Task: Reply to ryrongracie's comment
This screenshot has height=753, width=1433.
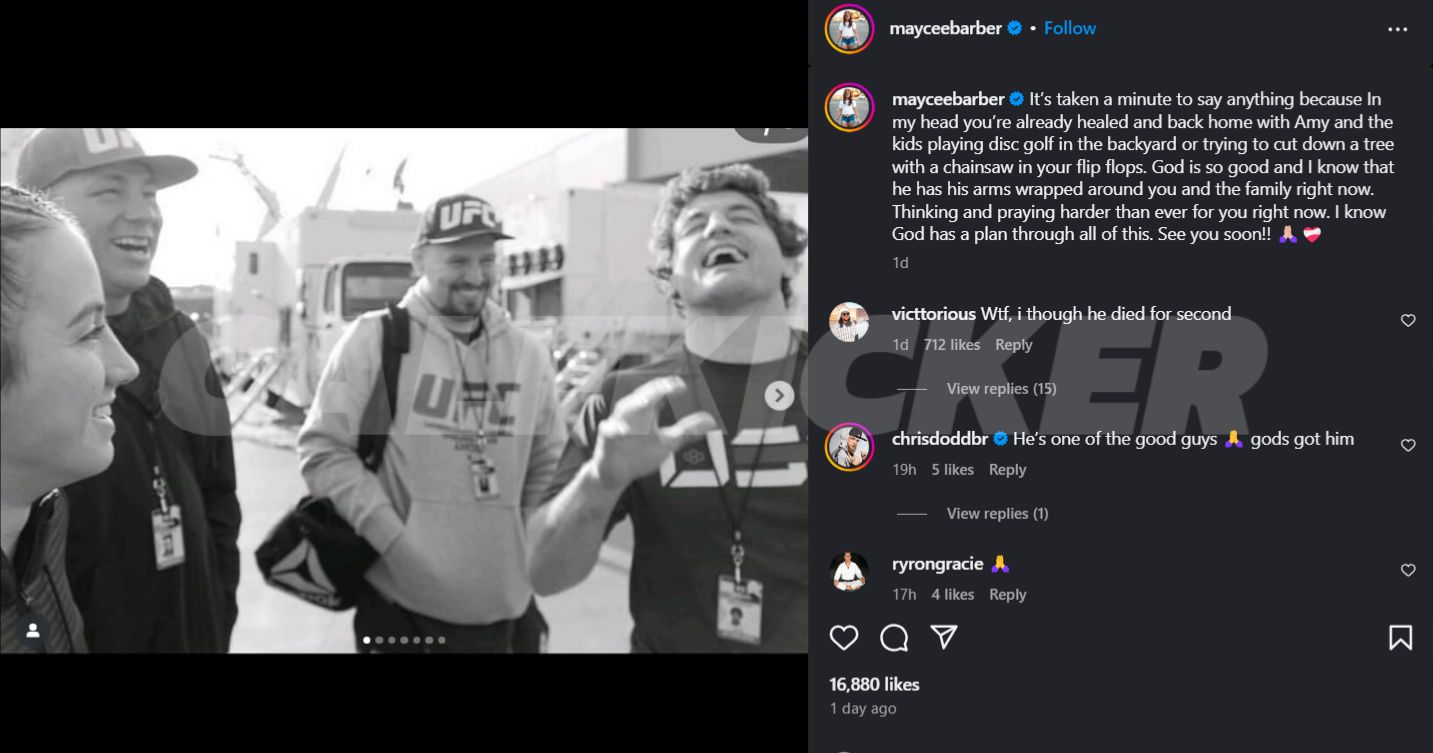Action: tap(1007, 594)
